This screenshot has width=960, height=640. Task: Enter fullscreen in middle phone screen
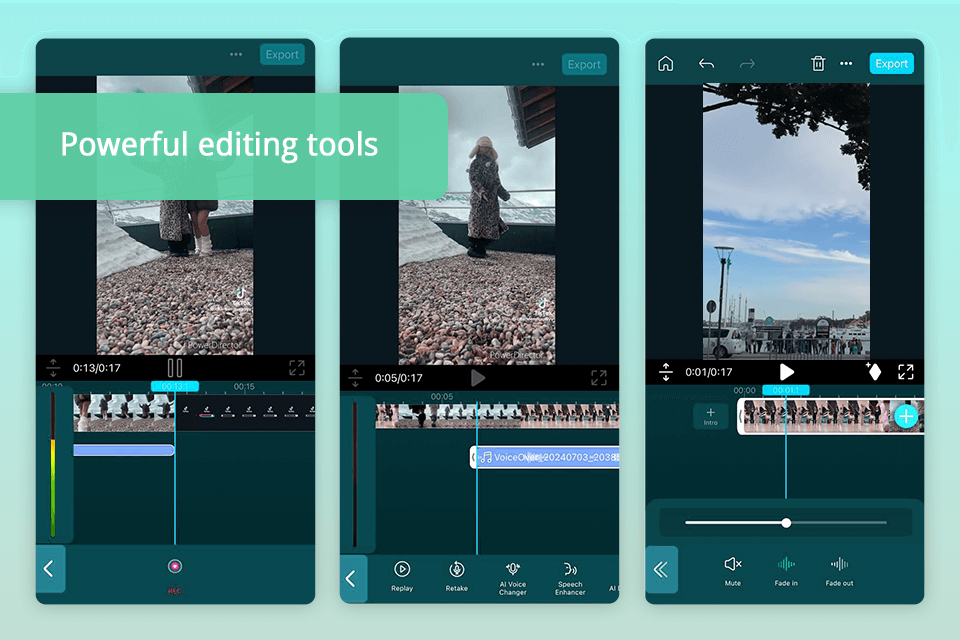coord(599,378)
